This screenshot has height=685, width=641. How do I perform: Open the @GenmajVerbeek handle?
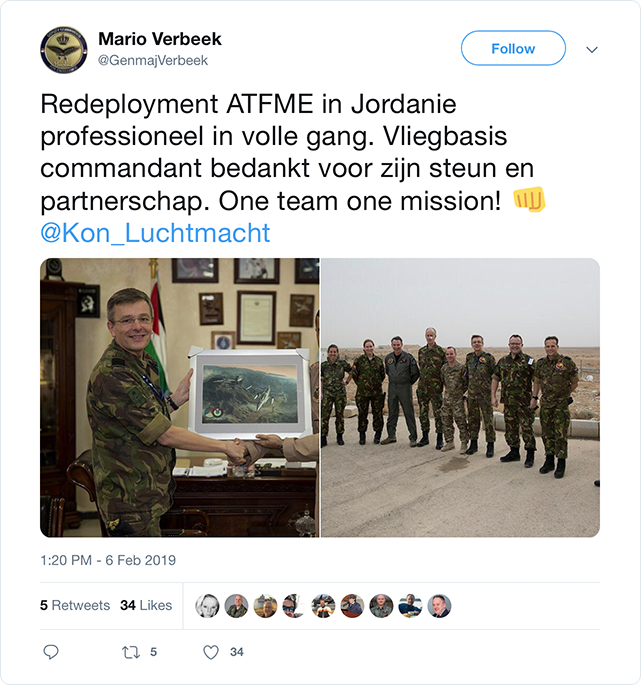click(152, 60)
